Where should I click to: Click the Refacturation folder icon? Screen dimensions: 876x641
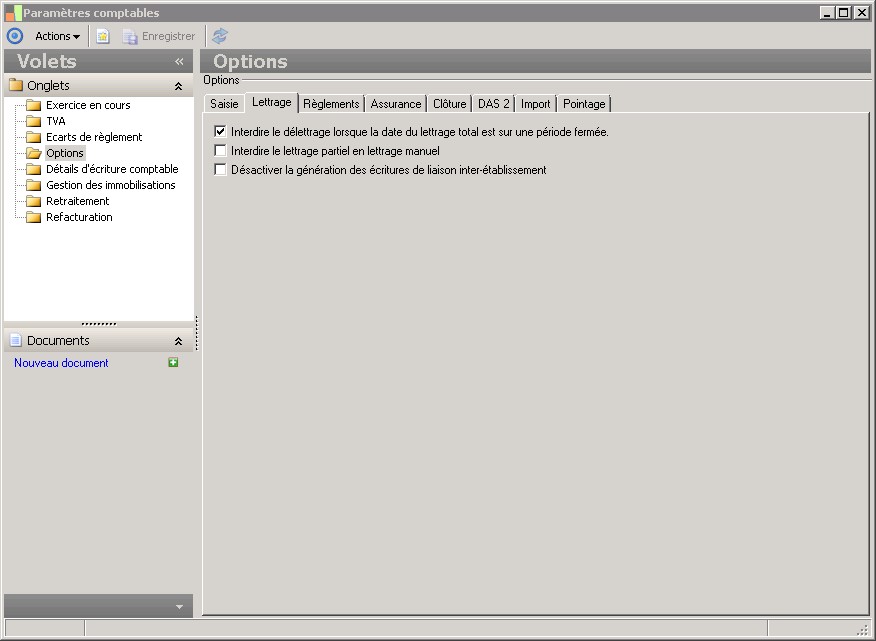click(34, 217)
